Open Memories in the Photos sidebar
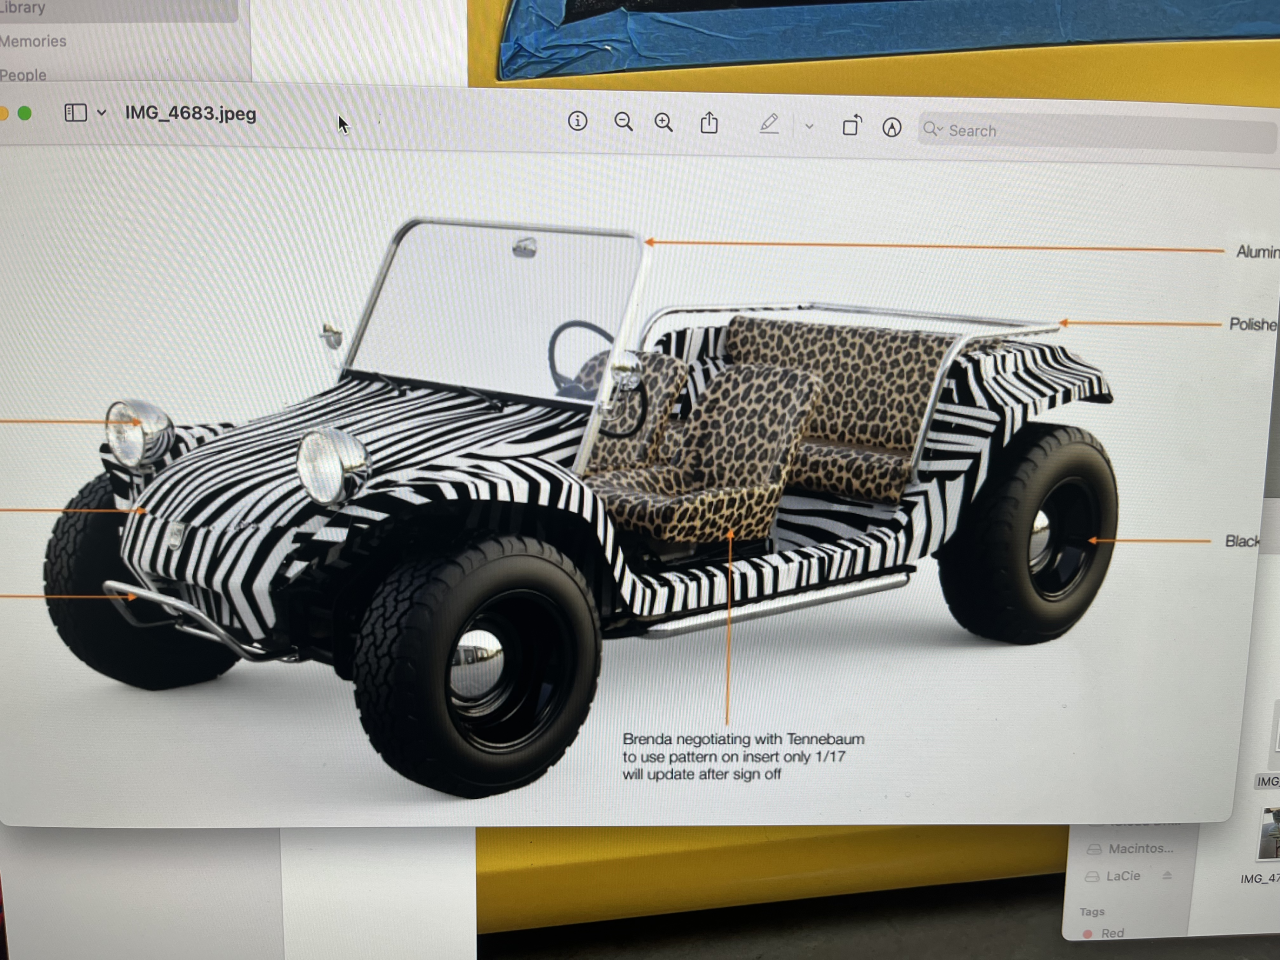This screenshot has width=1280, height=960. [x=33, y=41]
